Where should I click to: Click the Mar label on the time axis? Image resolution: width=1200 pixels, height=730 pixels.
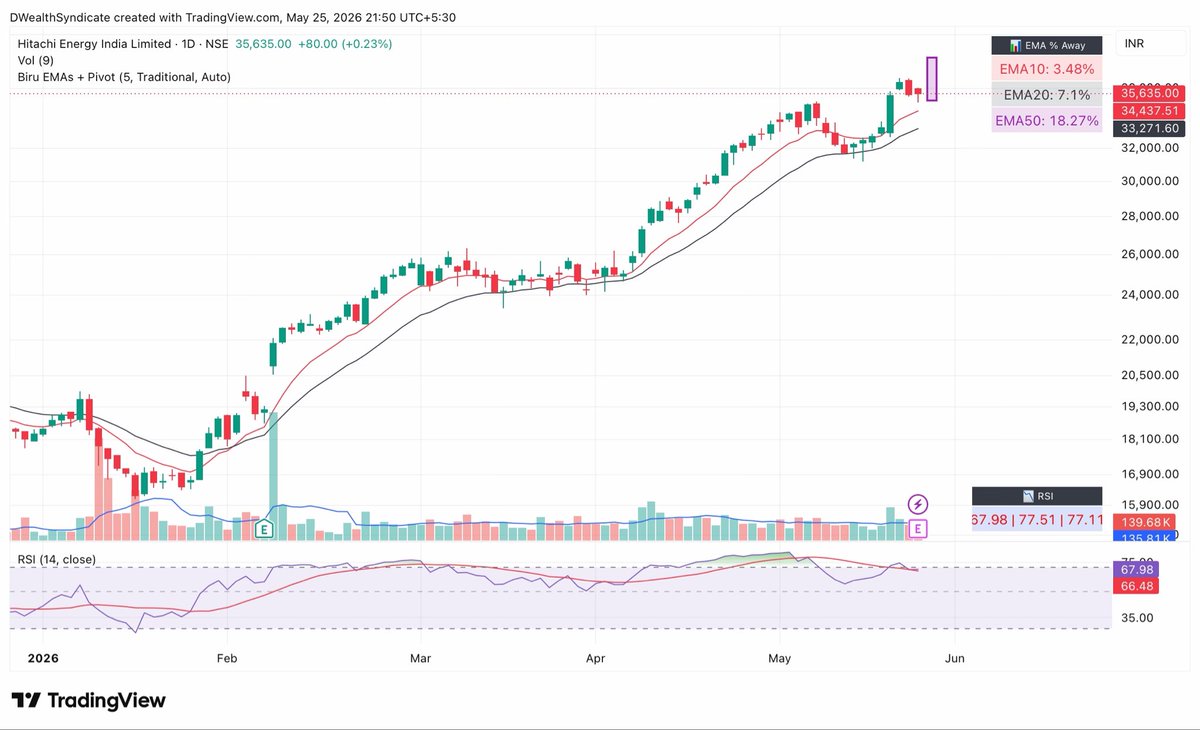[x=421, y=658]
